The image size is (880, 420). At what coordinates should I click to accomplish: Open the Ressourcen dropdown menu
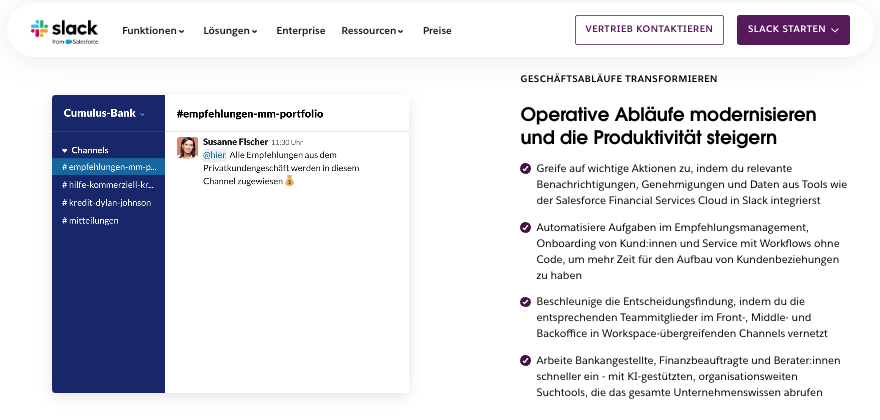pyautogui.click(x=372, y=31)
